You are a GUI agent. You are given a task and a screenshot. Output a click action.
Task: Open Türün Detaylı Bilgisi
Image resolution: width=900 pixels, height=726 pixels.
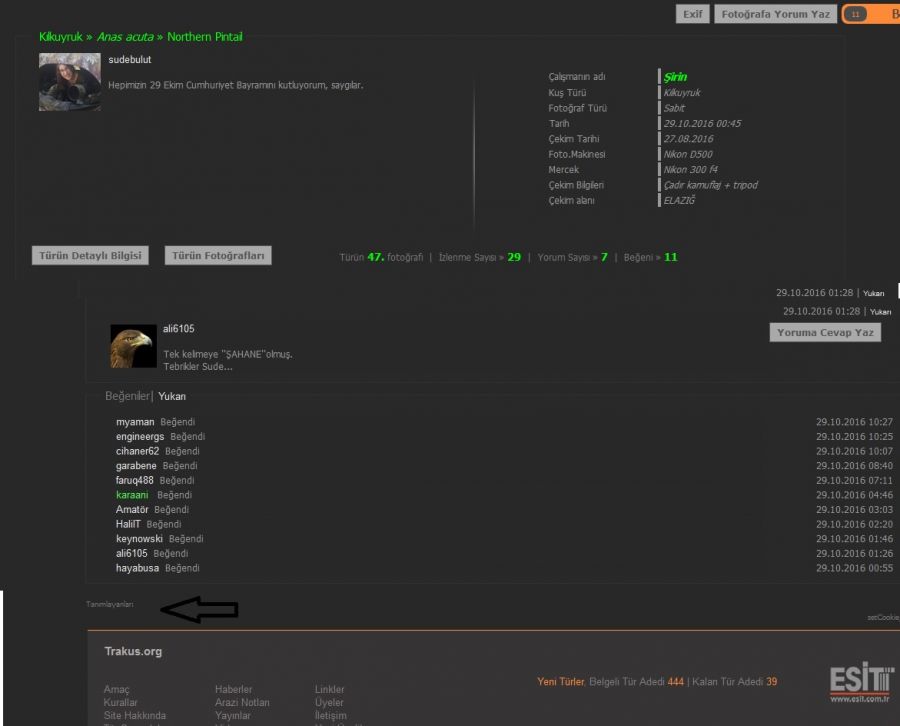(x=90, y=255)
